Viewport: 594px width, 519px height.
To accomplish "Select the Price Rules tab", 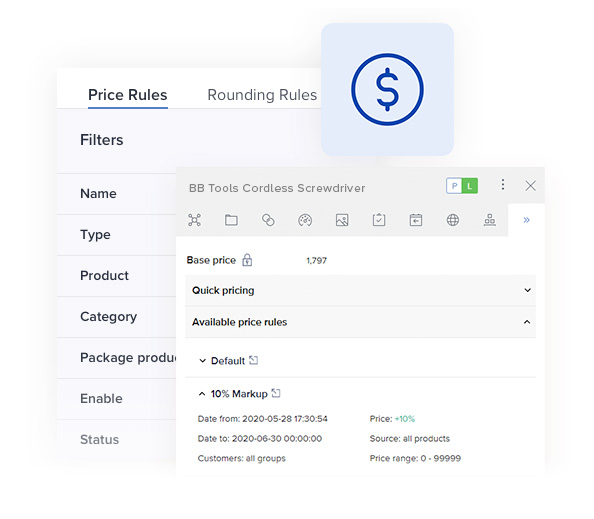I will point(128,95).
